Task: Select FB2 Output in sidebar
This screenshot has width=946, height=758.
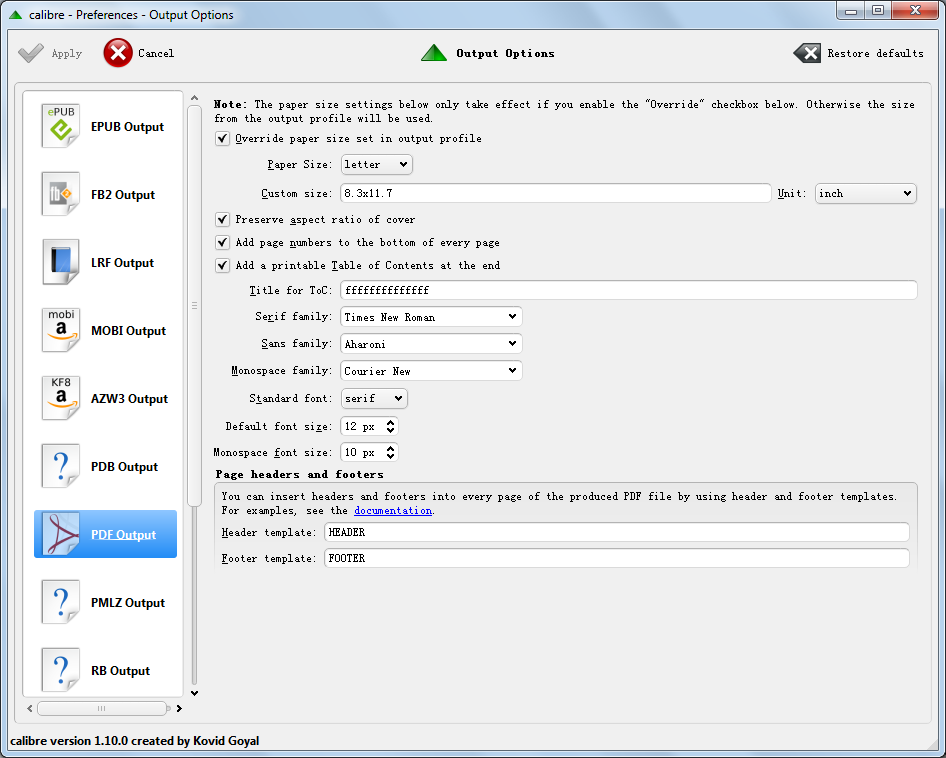Action: pyautogui.click(x=106, y=194)
